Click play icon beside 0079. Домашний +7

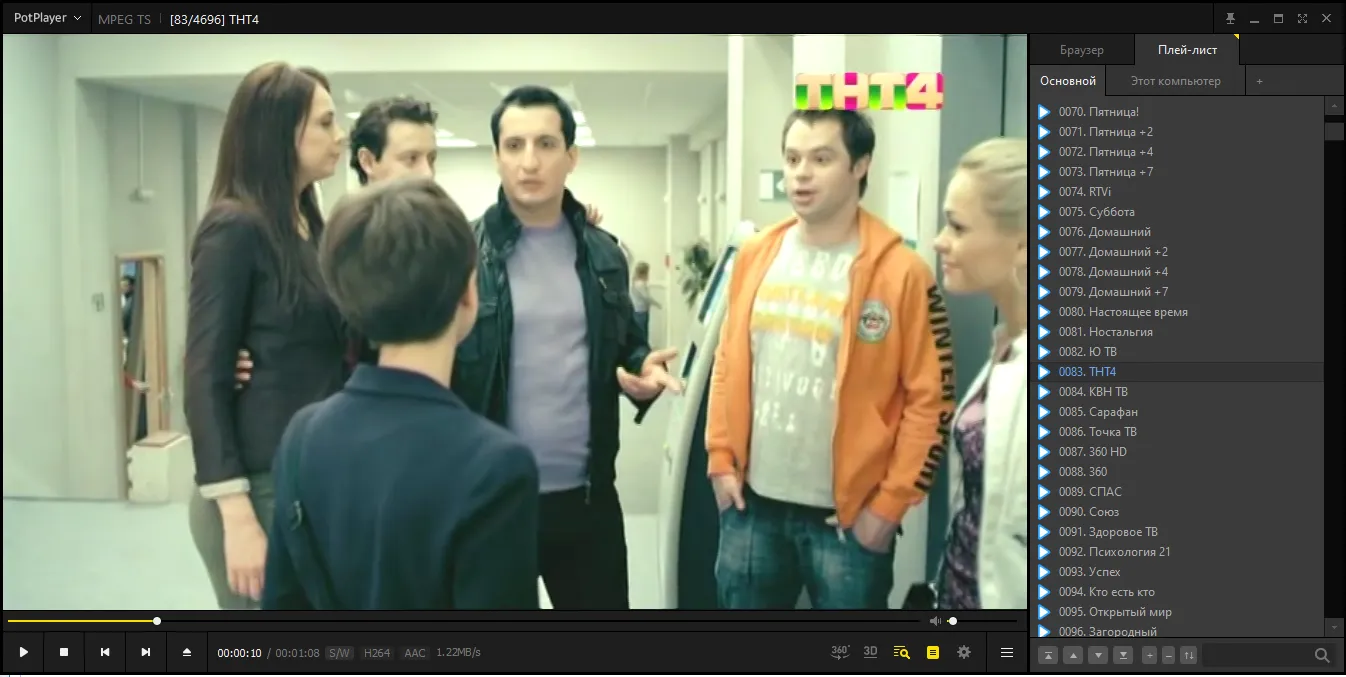(1044, 292)
